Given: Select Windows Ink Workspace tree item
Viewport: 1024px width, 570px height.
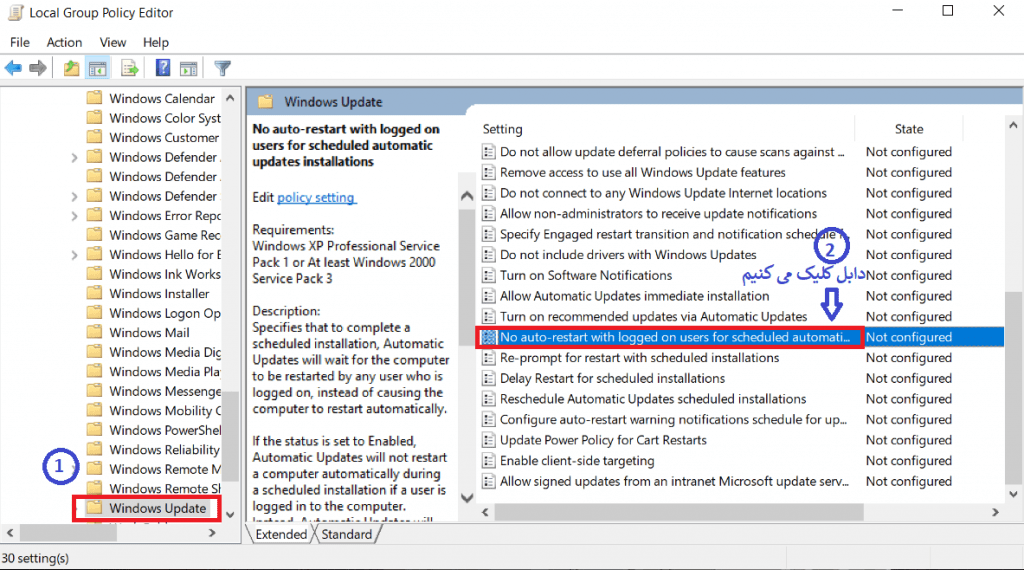Looking at the screenshot, I should point(165,274).
